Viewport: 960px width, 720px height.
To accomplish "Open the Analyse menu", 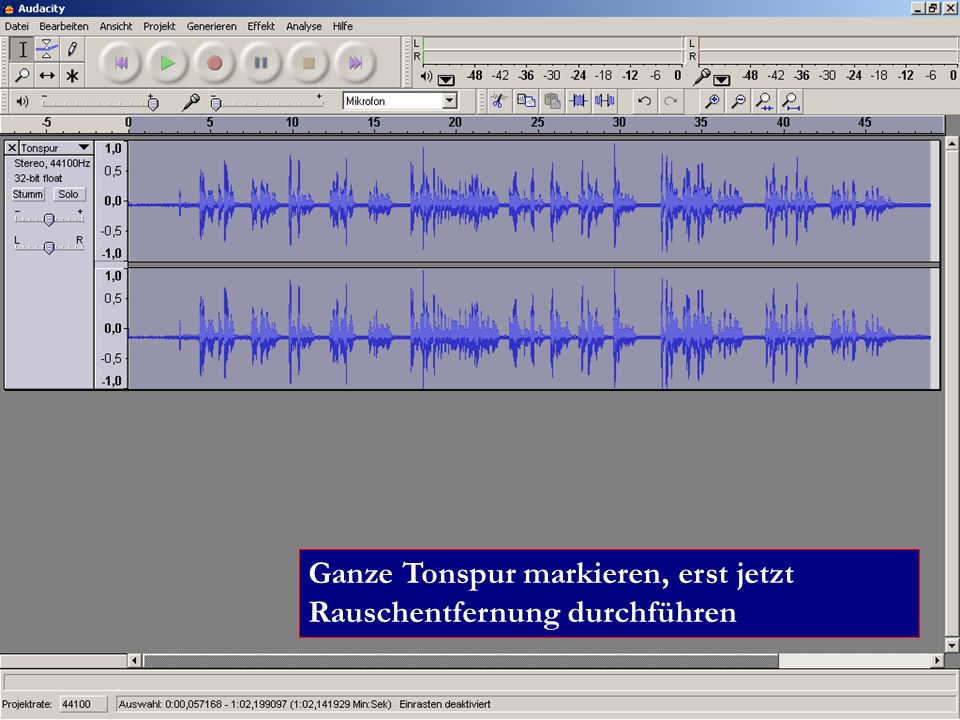I will click(304, 26).
